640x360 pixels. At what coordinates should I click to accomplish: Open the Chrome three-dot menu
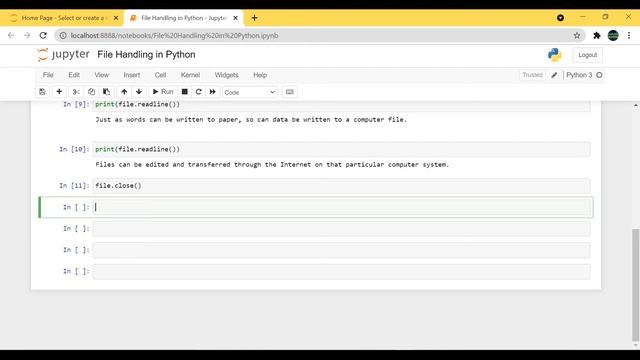pos(629,36)
